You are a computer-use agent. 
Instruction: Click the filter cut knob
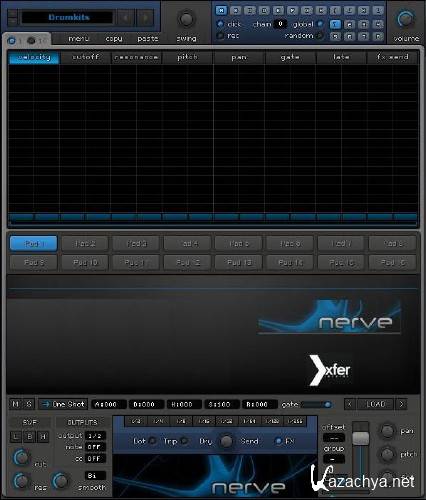(x=21, y=457)
